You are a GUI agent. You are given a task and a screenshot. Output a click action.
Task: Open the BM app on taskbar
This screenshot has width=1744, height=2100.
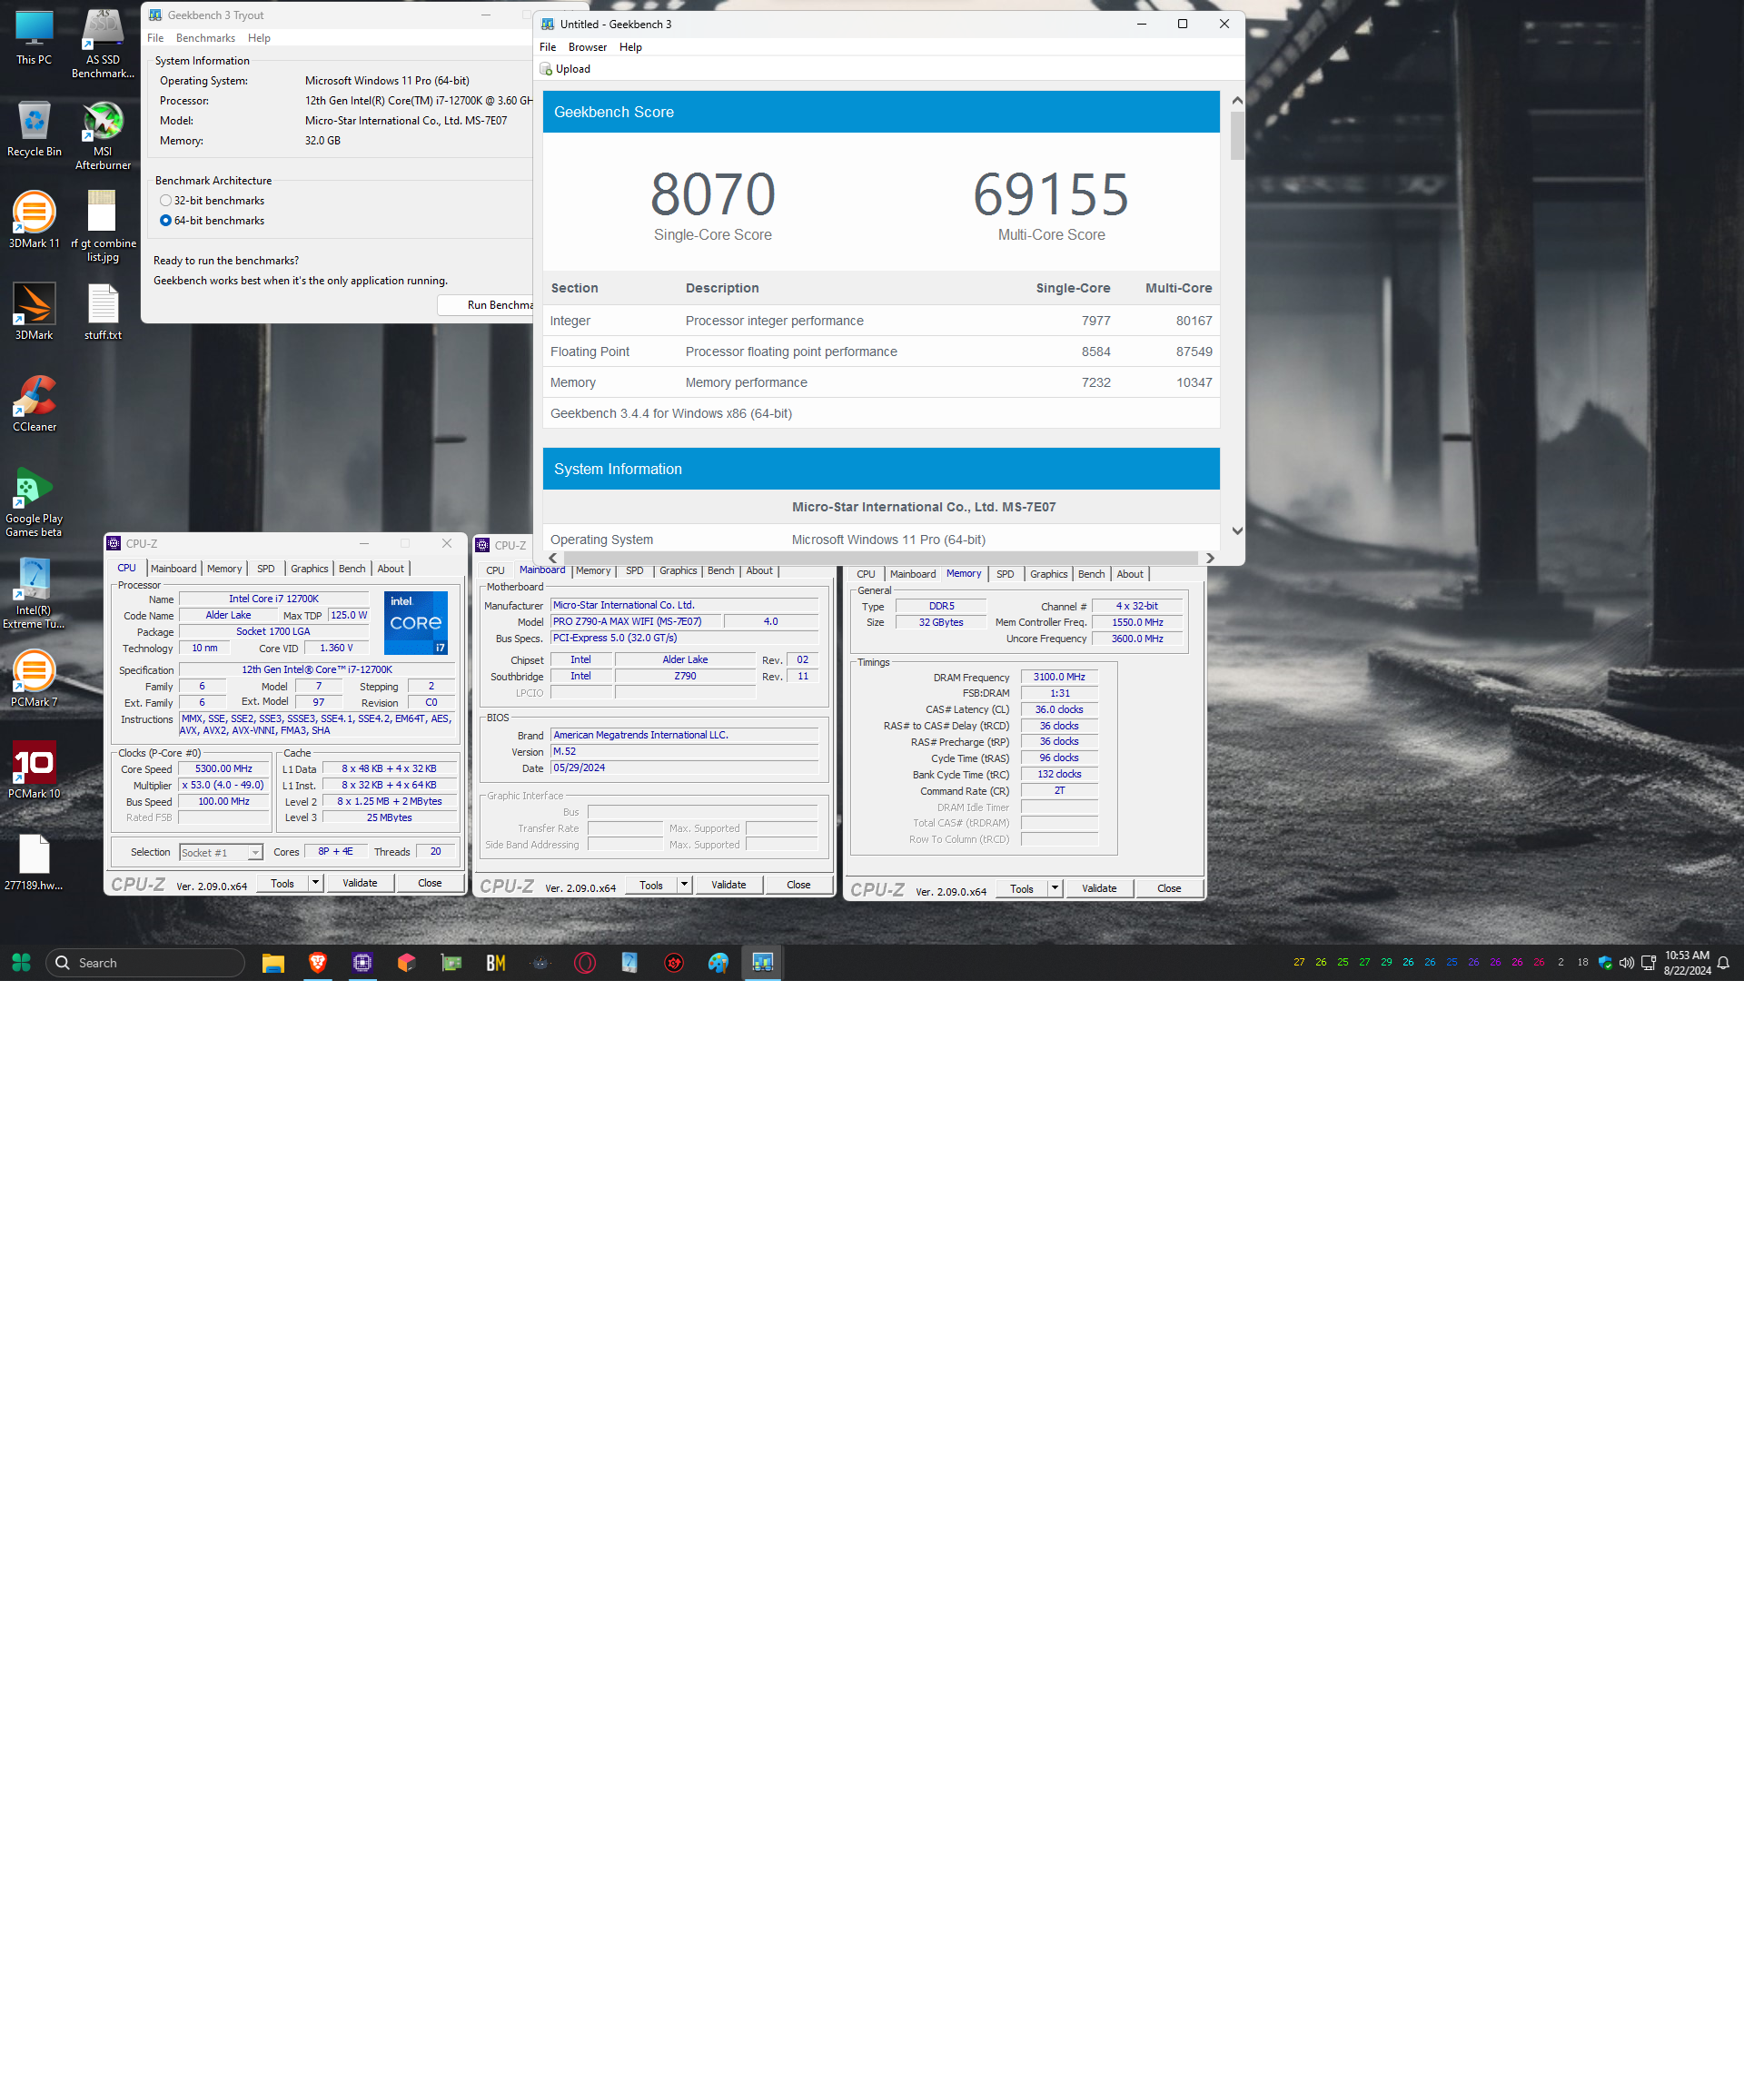[496, 962]
